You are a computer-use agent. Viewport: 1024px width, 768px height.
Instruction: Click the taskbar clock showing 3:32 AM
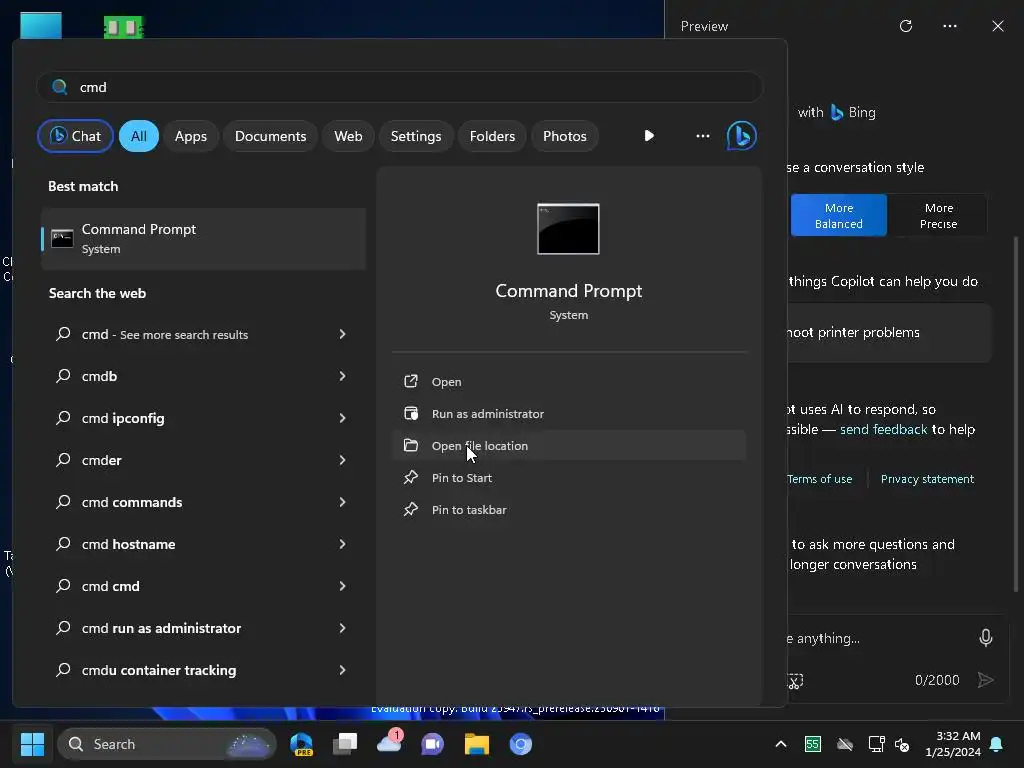(953, 744)
